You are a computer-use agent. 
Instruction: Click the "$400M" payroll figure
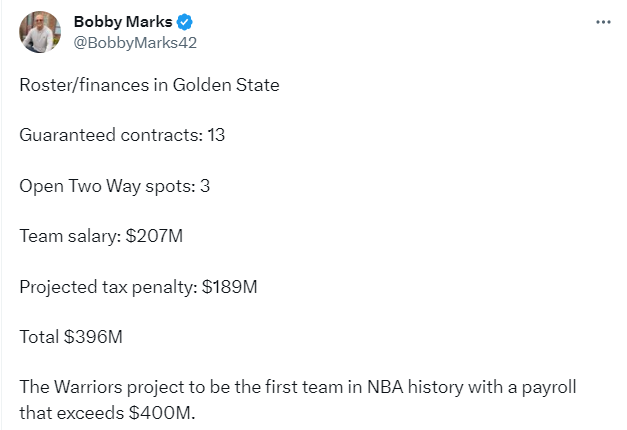169,411
